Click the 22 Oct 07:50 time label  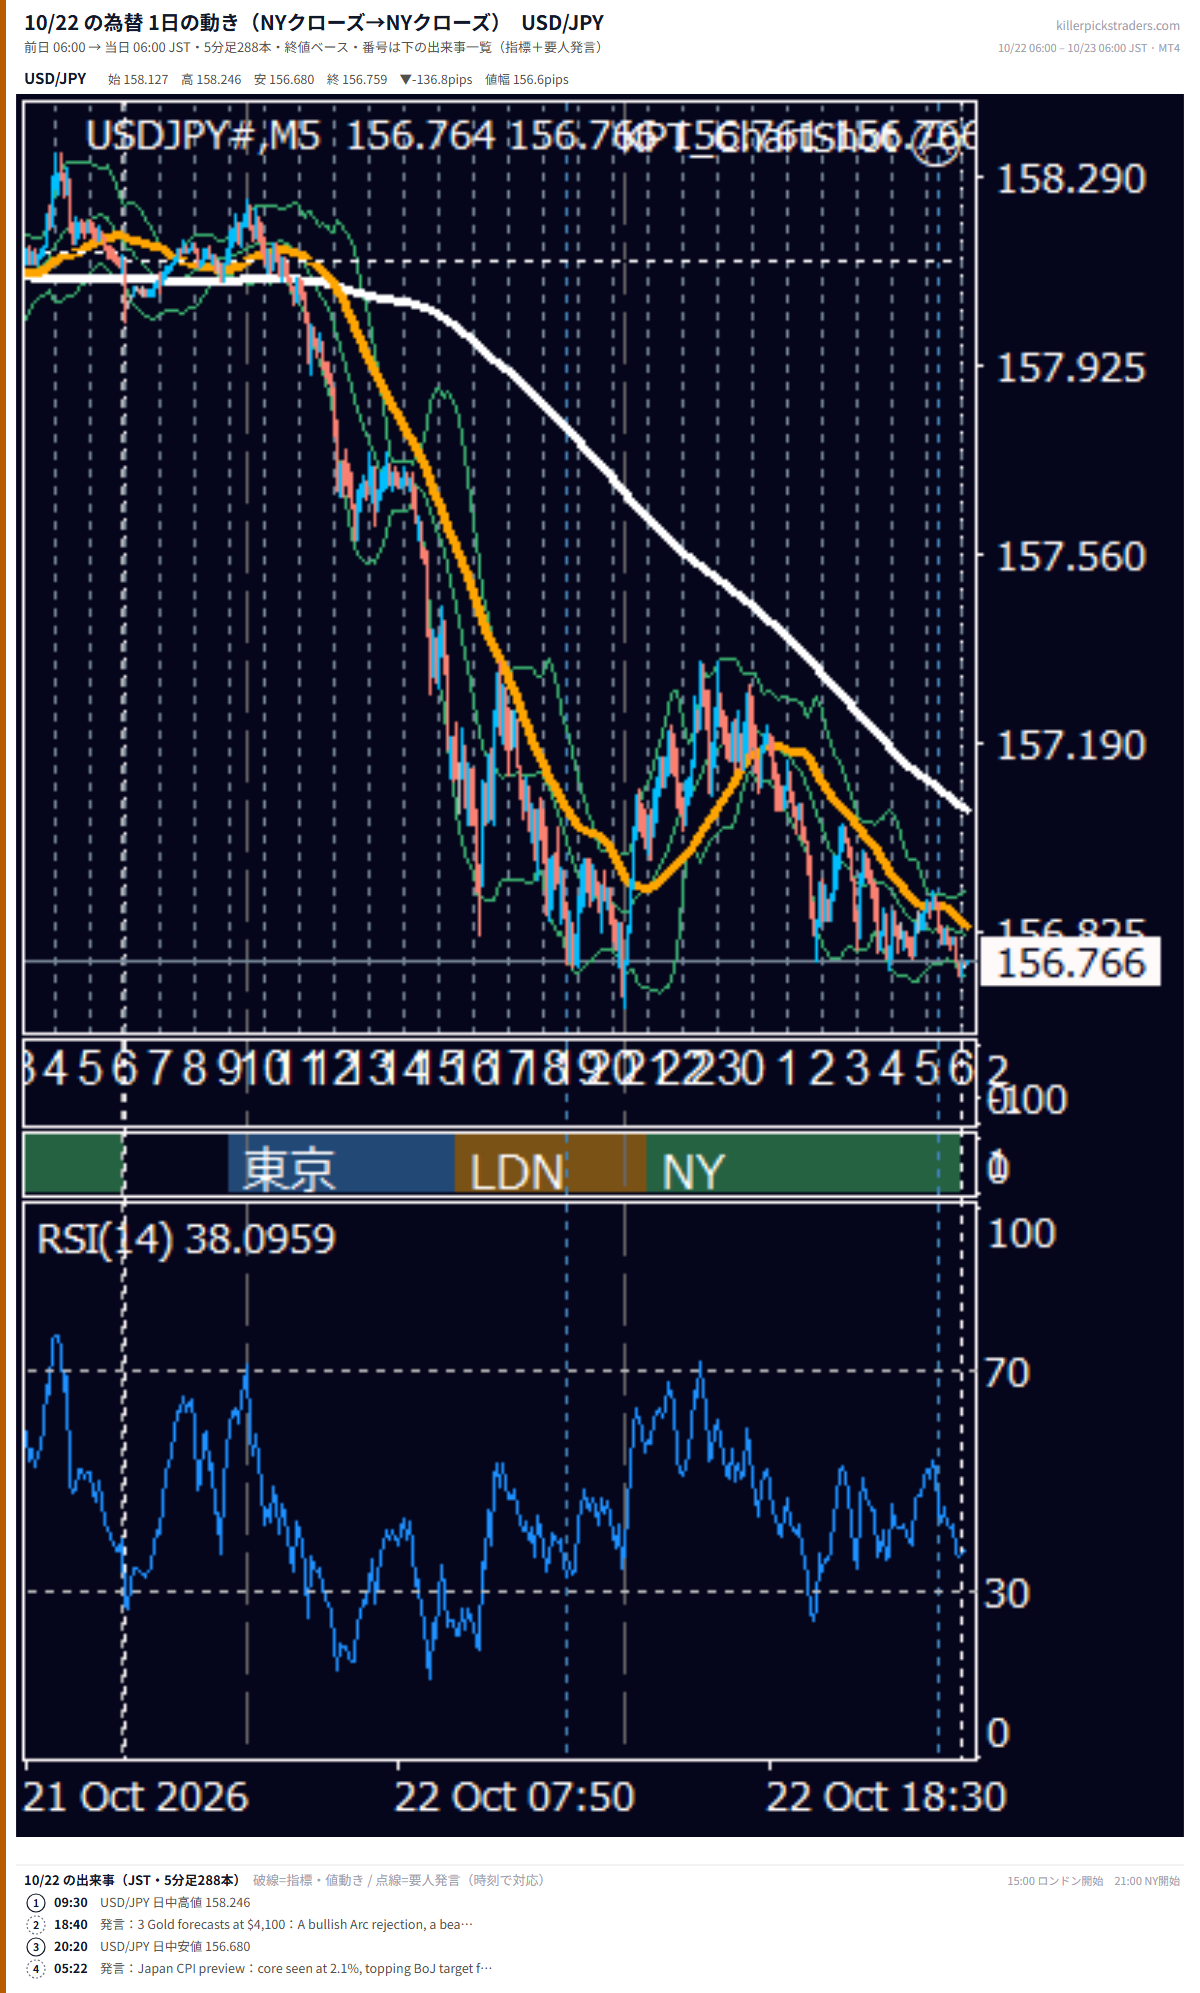pos(514,1797)
